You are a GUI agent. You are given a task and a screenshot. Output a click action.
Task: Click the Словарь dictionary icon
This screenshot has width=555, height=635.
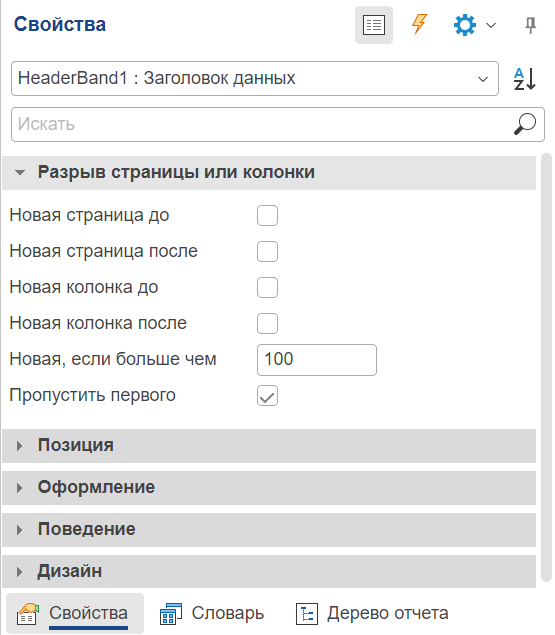tap(171, 613)
